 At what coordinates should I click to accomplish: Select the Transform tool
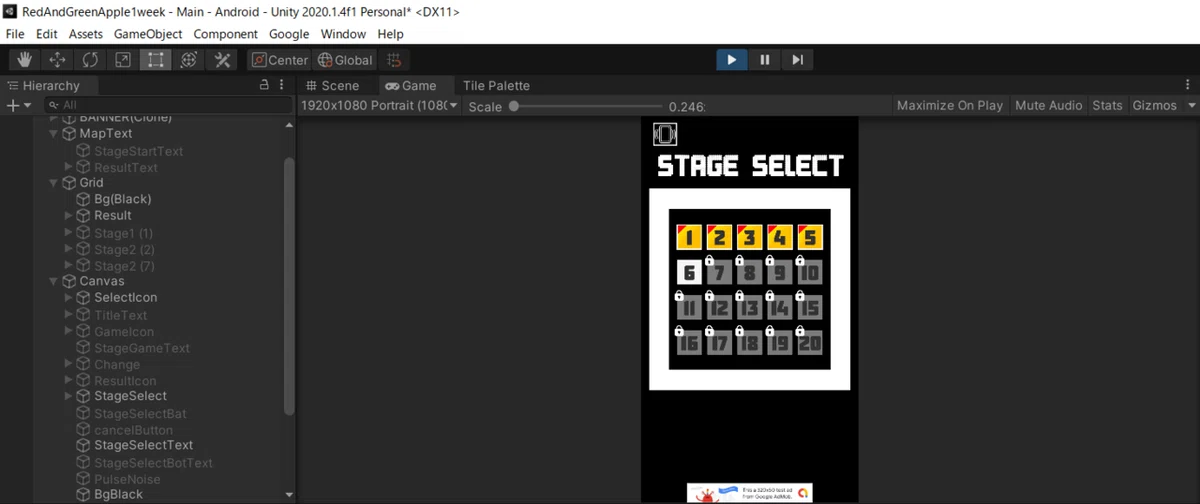click(188, 60)
